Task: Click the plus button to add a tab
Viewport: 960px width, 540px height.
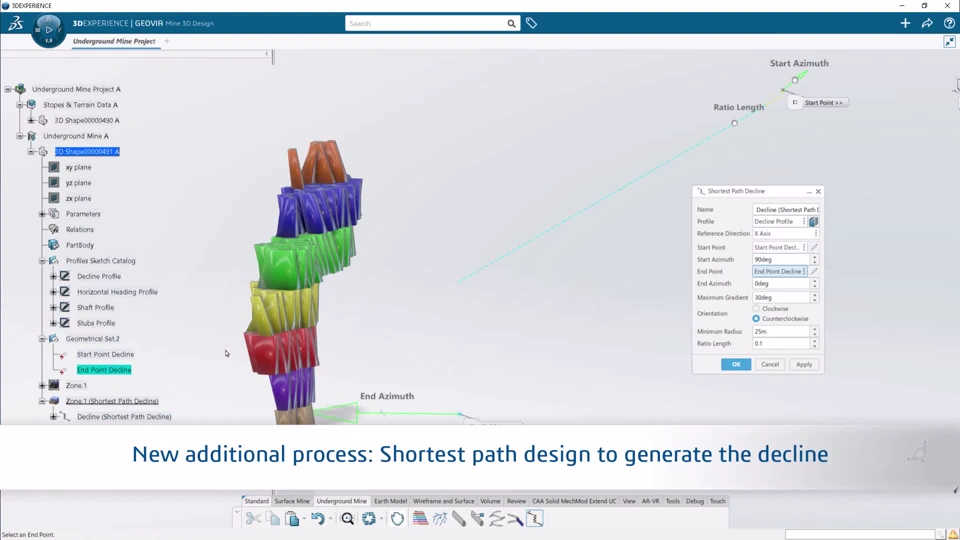Action: click(x=167, y=41)
